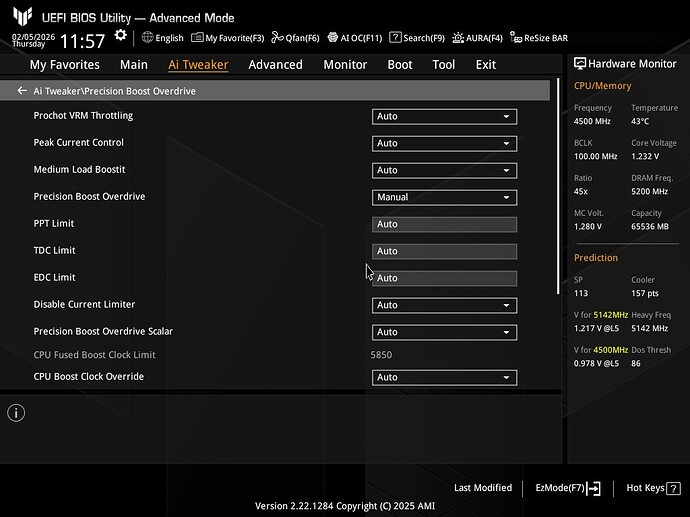Image resolution: width=690 pixels, height=517 pixels.
Task: Click the CPU Fused Boost Clock Limit label
Action: [94, 355]
